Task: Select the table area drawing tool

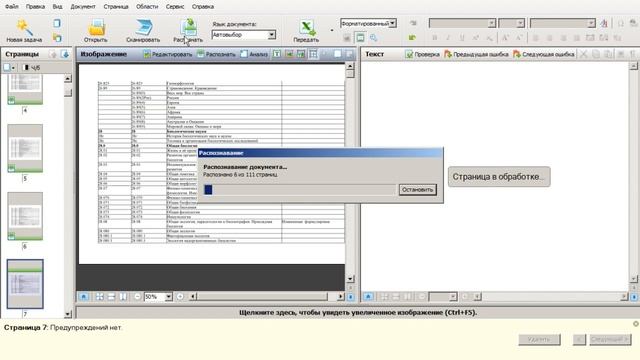Action: click(x=313, y=54)
